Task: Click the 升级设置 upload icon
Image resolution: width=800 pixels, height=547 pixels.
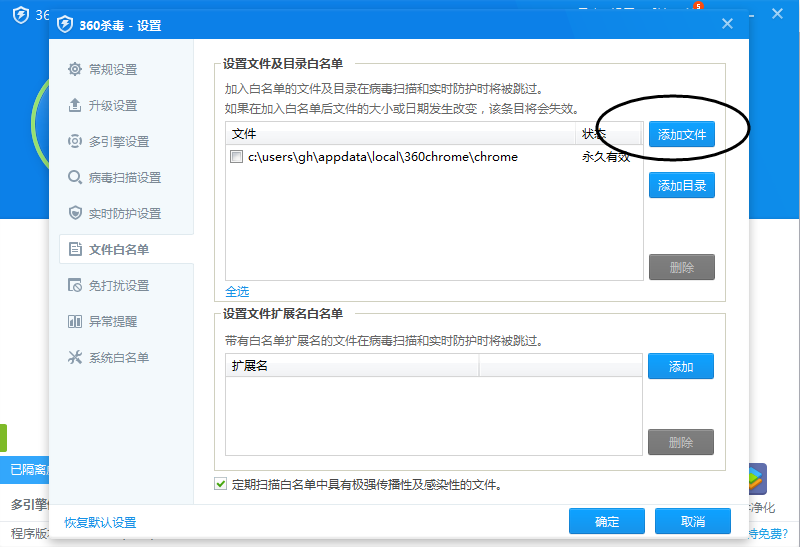Action: 75,105
